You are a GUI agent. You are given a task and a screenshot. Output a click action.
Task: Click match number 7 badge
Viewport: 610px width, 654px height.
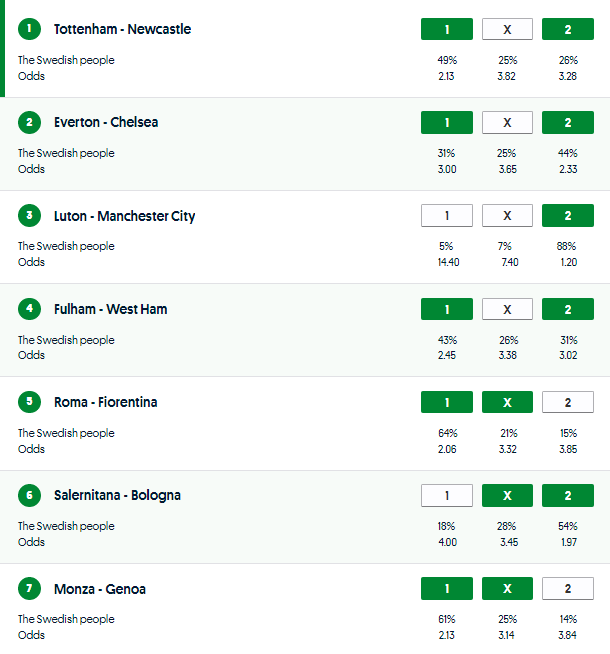pyautogui.click(x=30, y=589)
